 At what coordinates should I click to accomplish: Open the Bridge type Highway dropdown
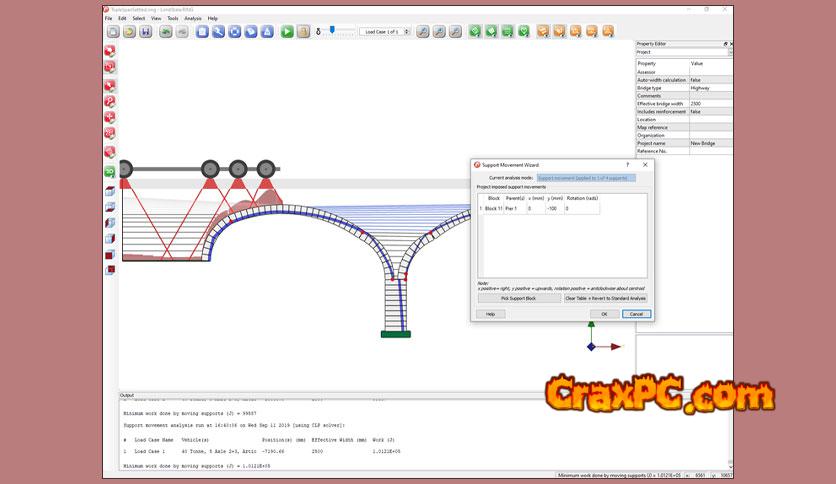(x=709, y=88)
